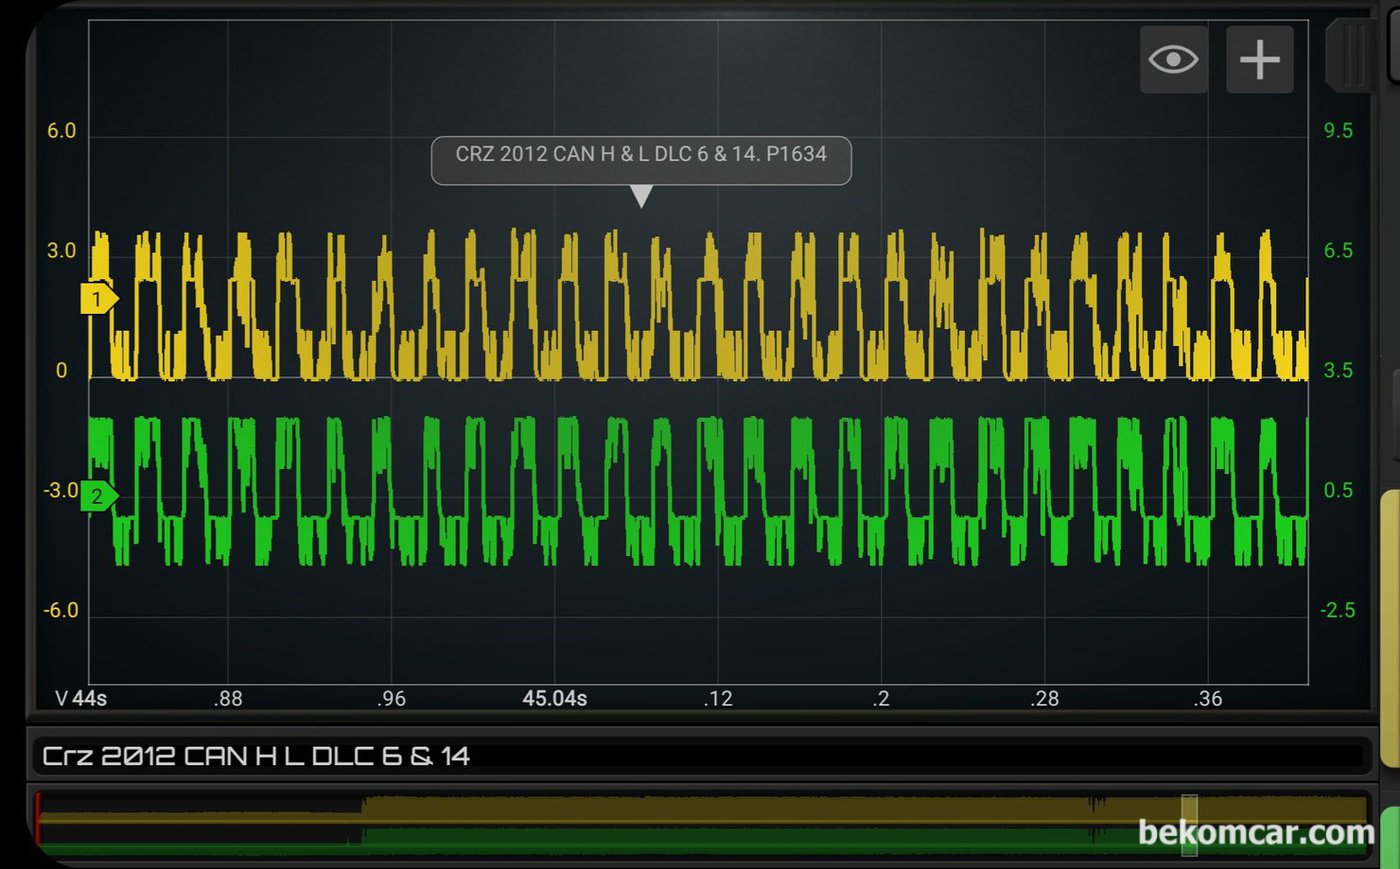Click the red start marker in overview strip

point(38,820)
